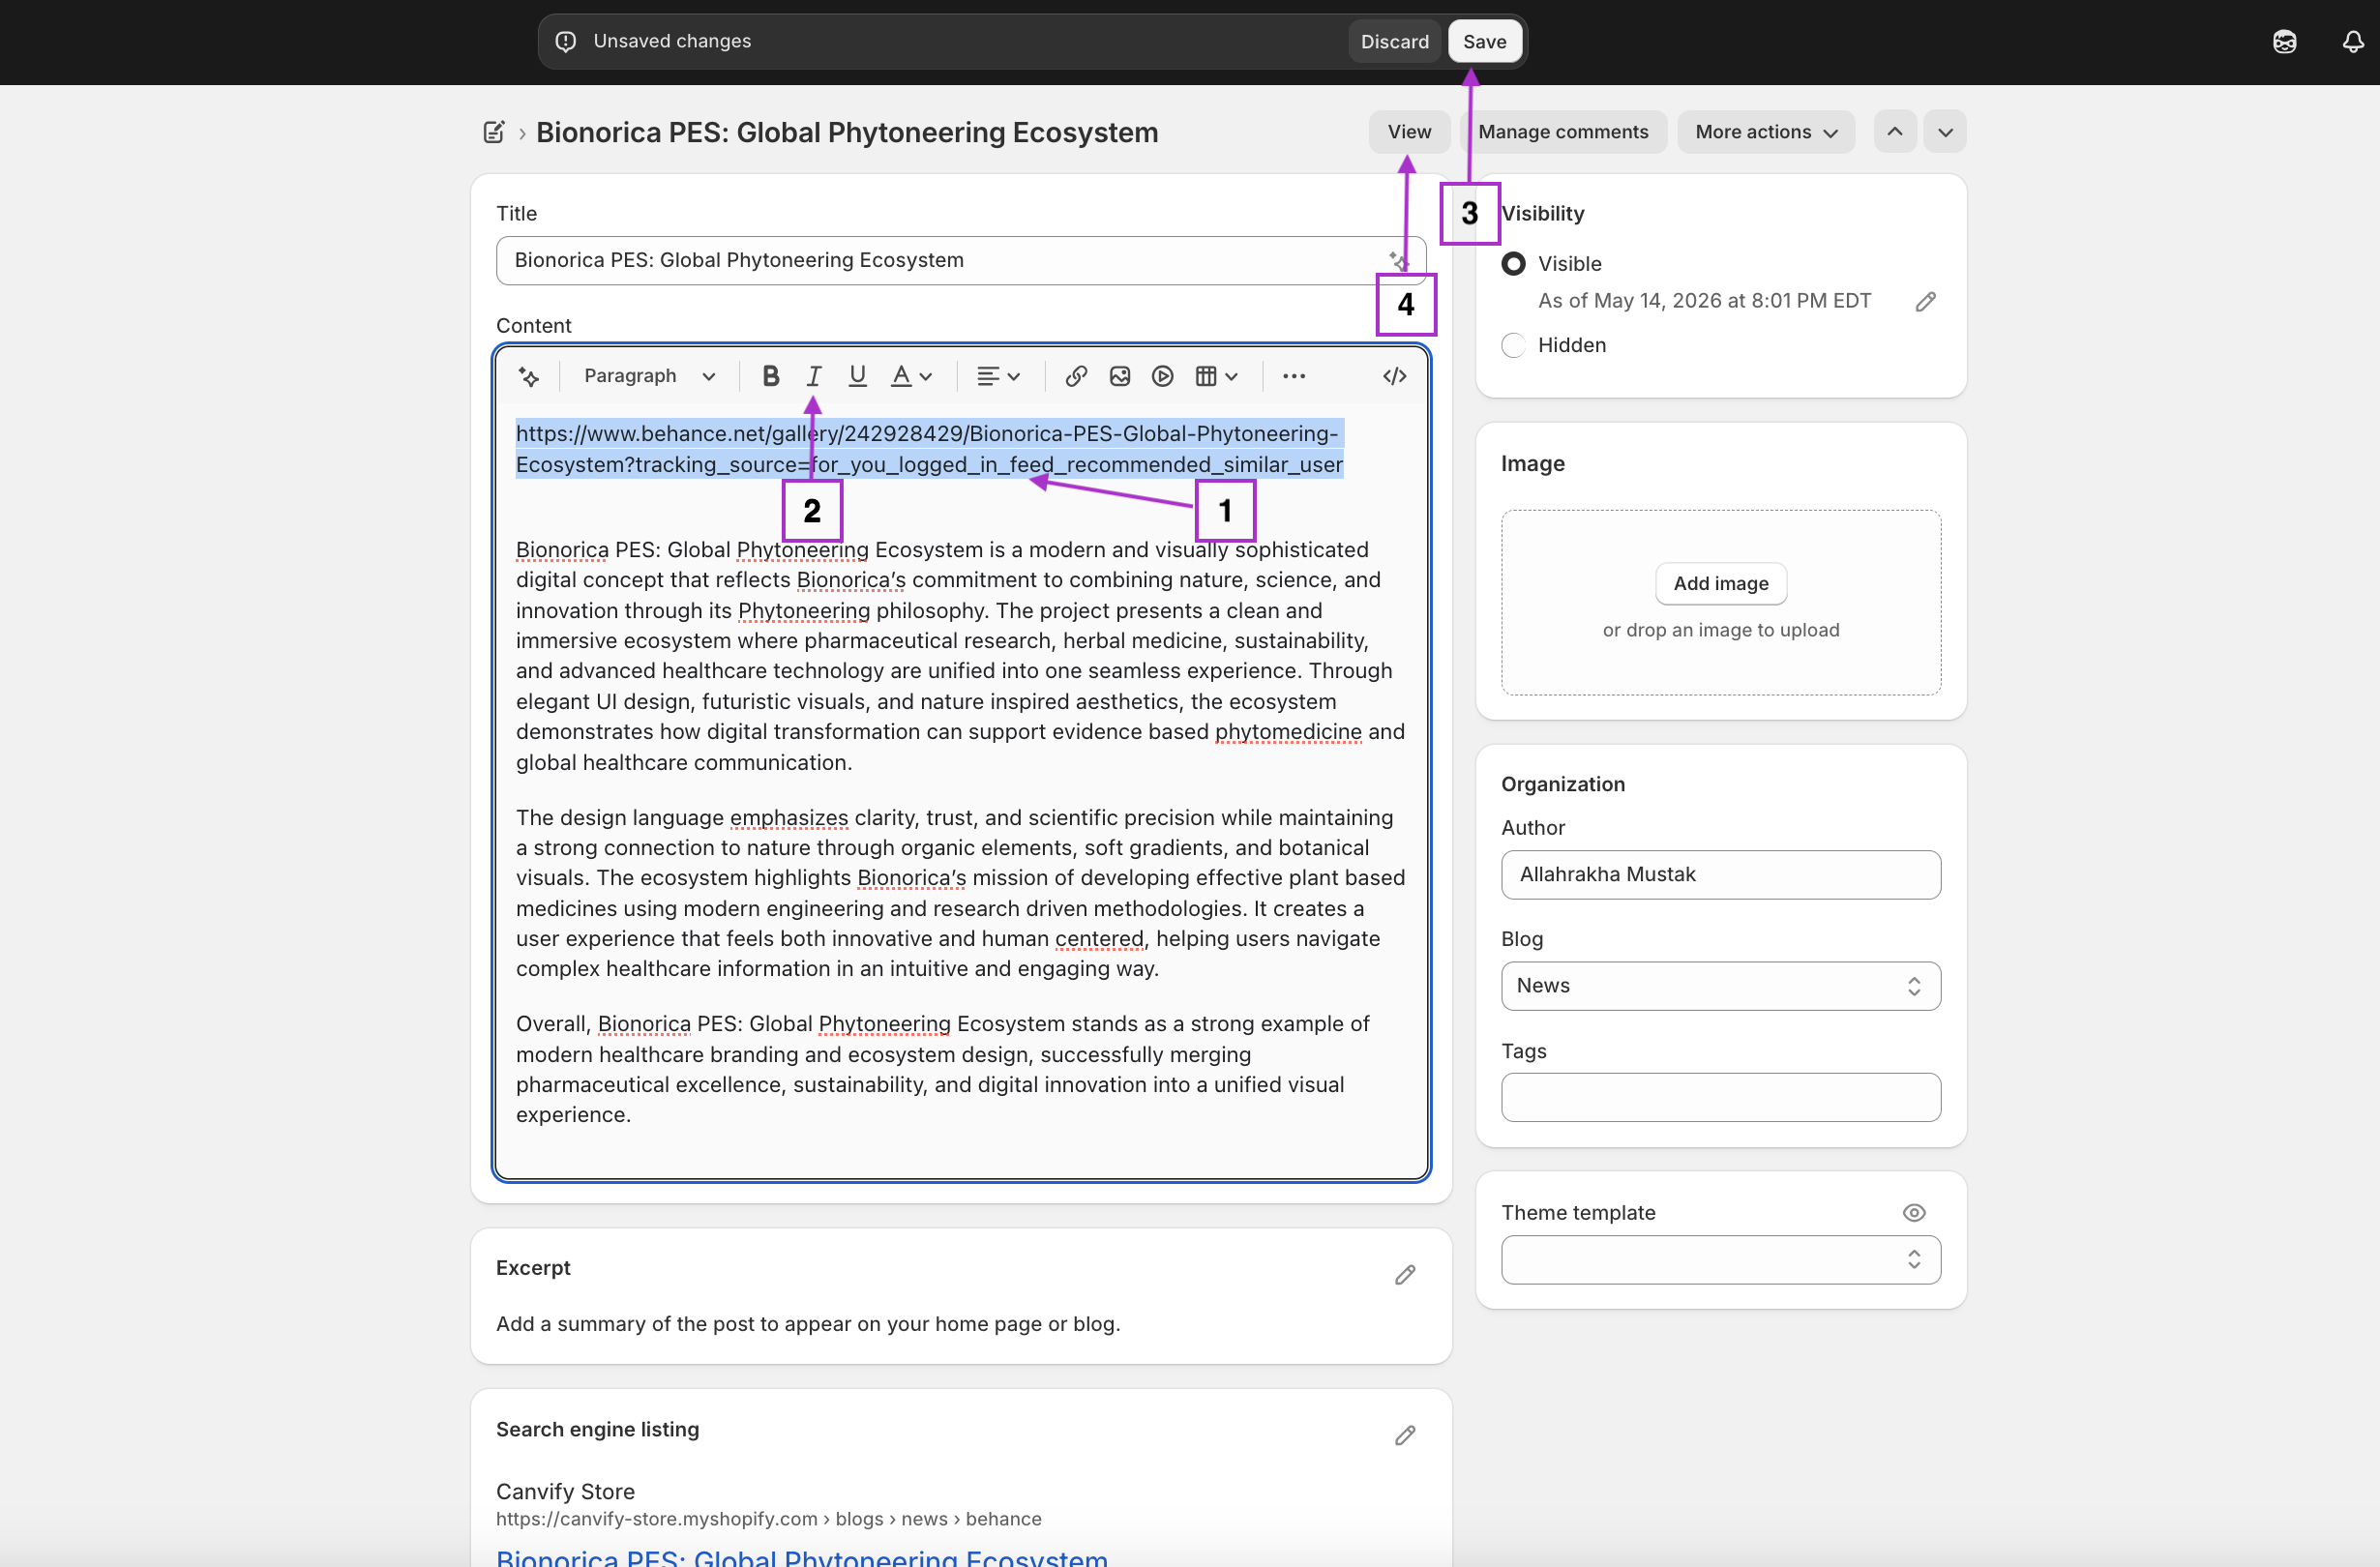The height and width of the screenshot is (1567, 2380).
Task: Click into the Author input field
Action: (1720, 874)
